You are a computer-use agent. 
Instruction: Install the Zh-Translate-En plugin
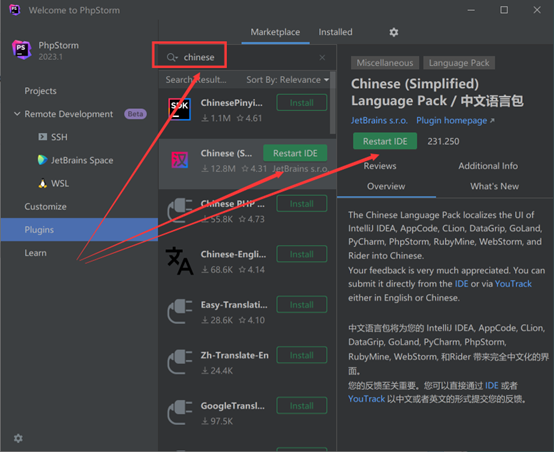tap(302, 355)
